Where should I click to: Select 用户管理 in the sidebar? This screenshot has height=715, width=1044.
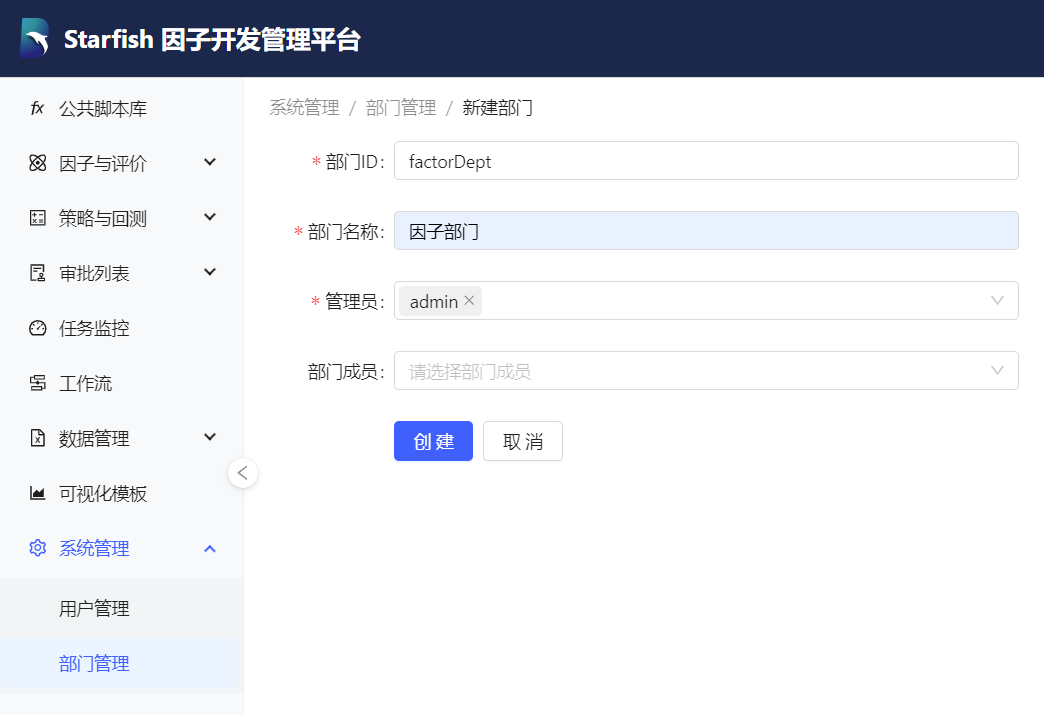click(94, 608)
